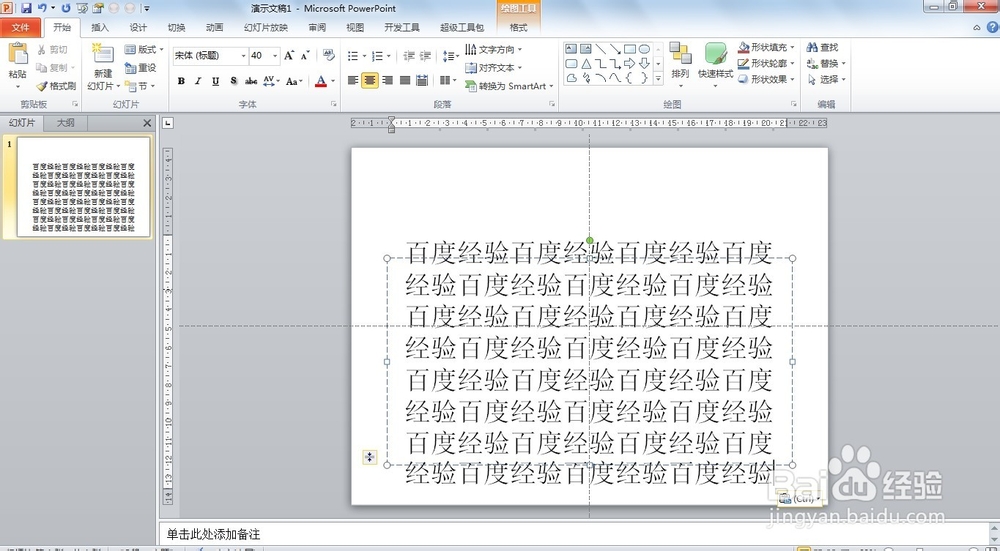
Task: Increase font size with the large A button
Action: (290, 55)
